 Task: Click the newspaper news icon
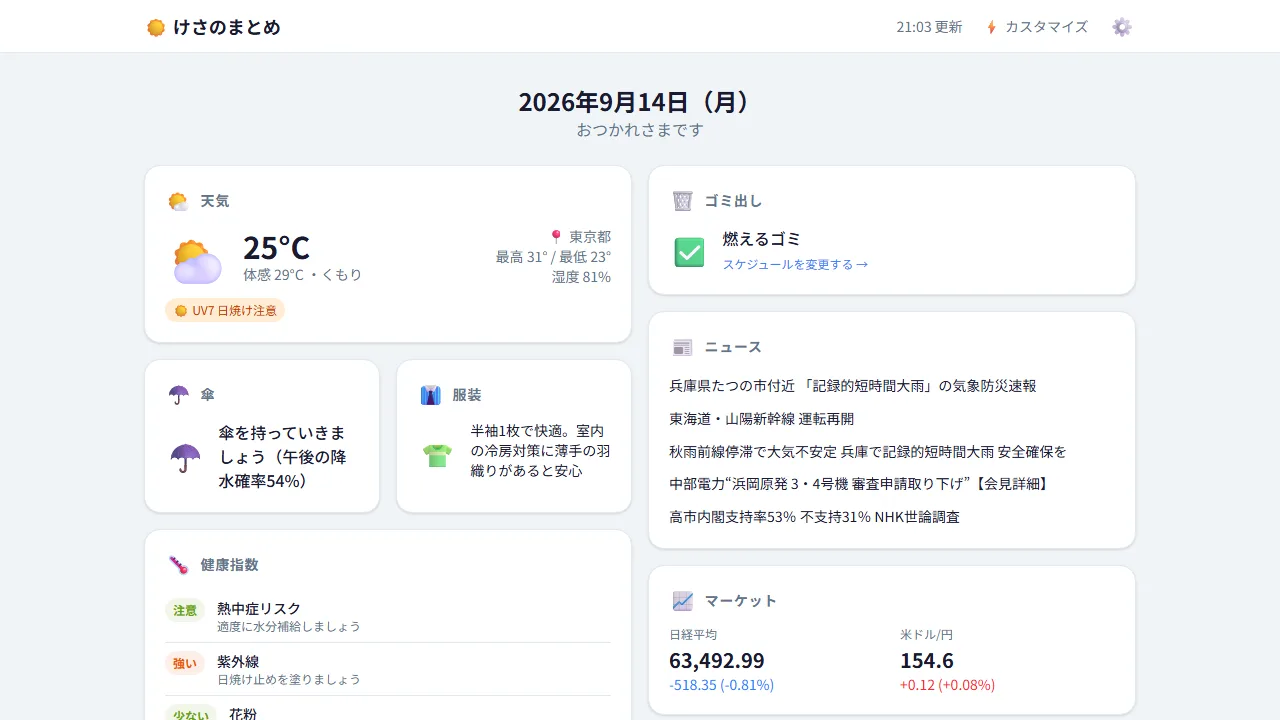point(683,347)
